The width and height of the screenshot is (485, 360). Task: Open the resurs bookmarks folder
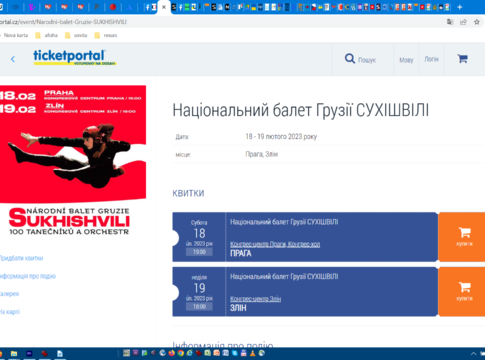(x=106, y=35)
